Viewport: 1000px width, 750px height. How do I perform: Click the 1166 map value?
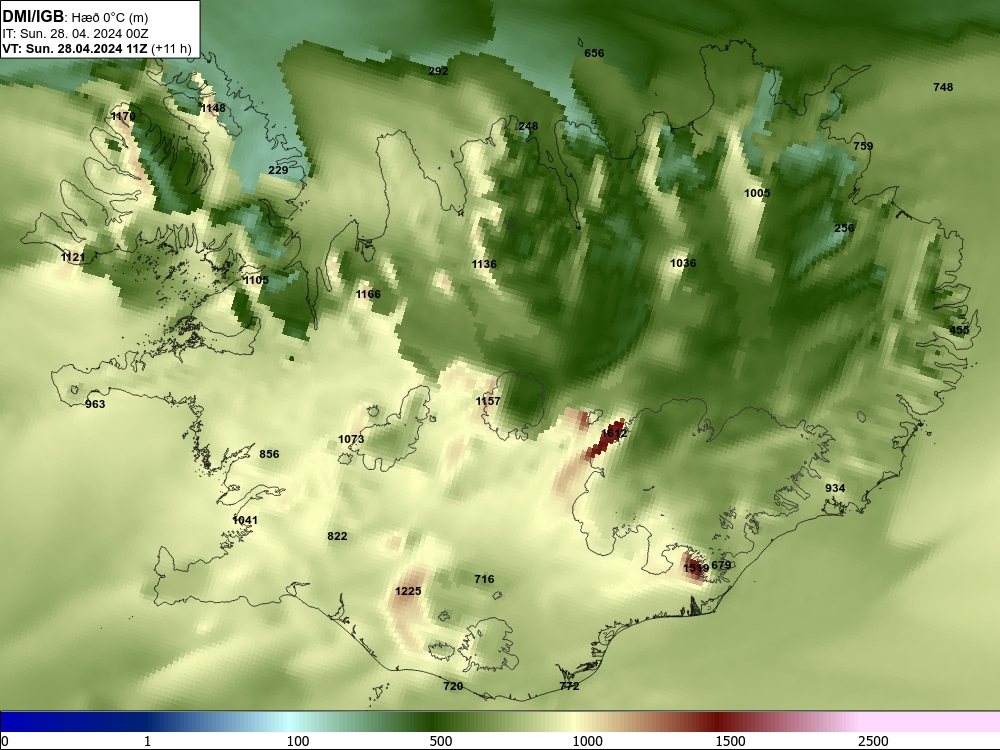[368, 294]
